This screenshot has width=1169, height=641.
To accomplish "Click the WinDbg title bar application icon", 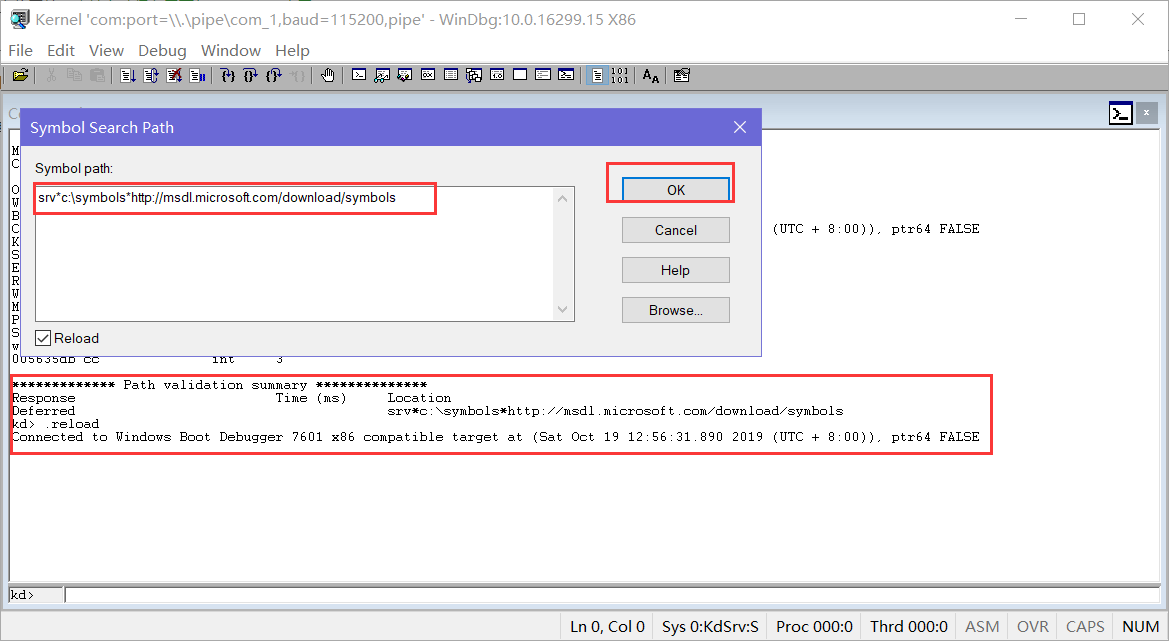I will tap(19, 19).
